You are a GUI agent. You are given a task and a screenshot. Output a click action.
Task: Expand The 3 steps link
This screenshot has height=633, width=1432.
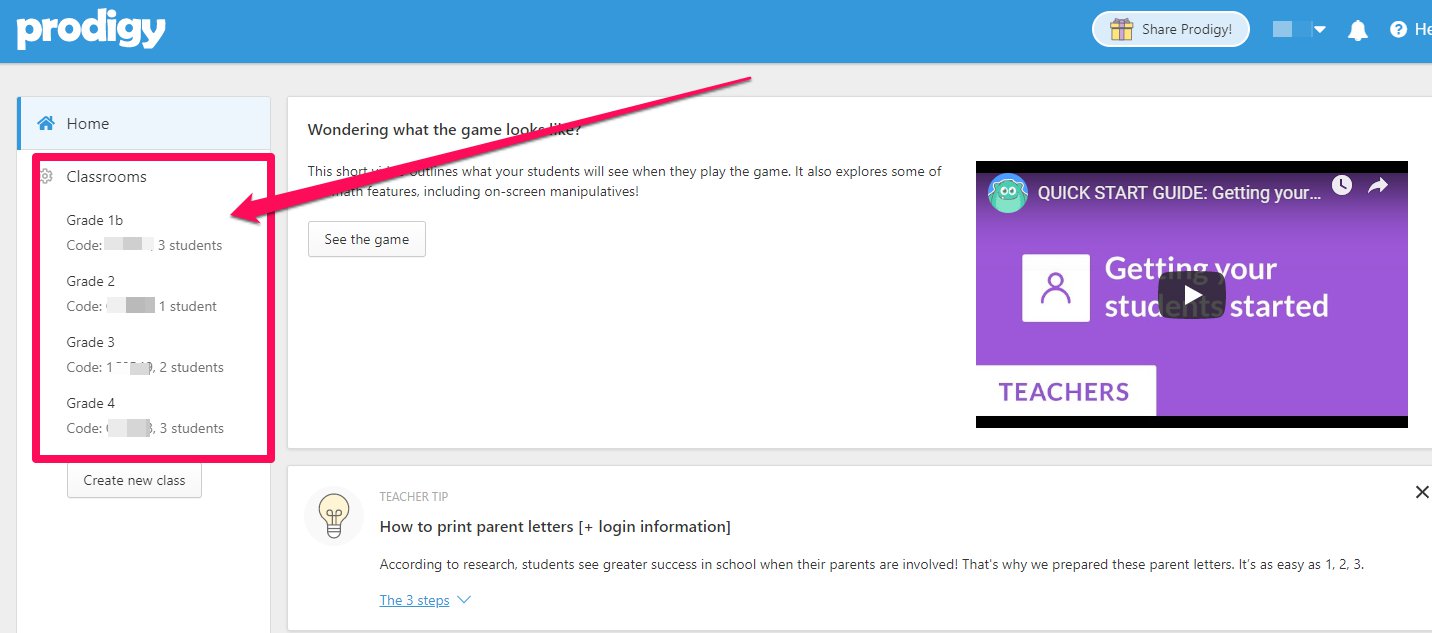click(424, 600)
